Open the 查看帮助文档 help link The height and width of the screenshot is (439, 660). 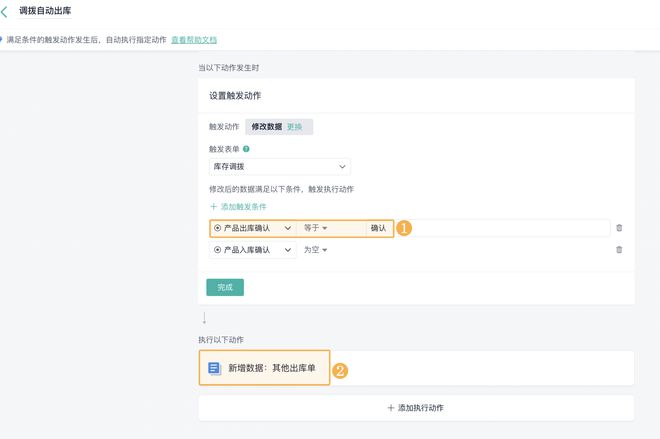194,40
